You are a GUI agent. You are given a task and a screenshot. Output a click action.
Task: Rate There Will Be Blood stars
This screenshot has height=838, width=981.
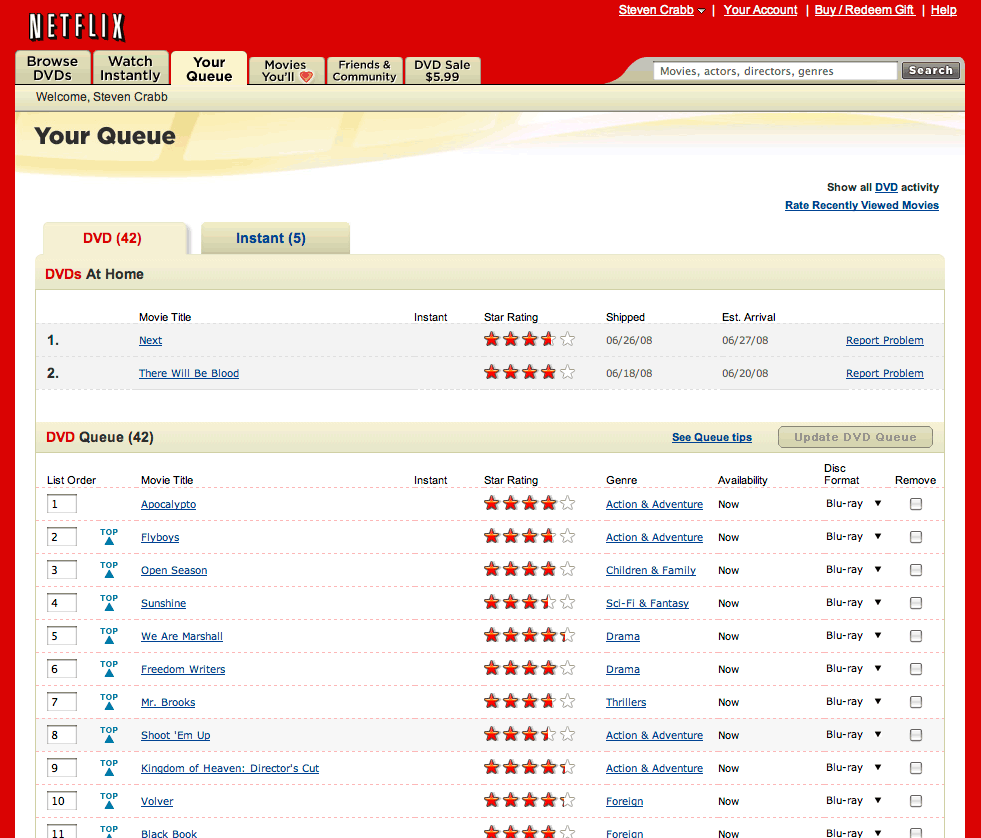click(x=529, y=372)
